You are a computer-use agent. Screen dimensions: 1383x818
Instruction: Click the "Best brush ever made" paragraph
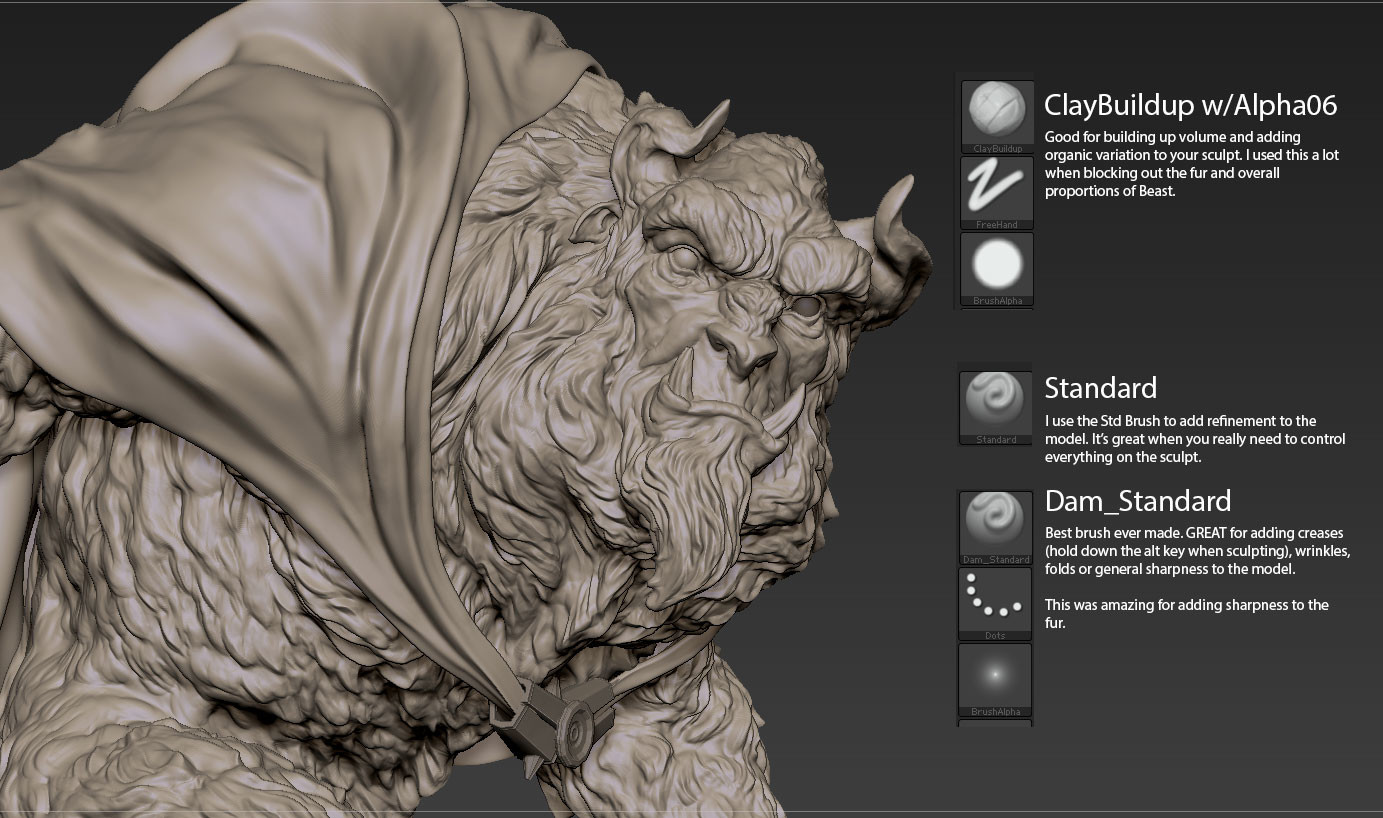(x=1197, y=551)
